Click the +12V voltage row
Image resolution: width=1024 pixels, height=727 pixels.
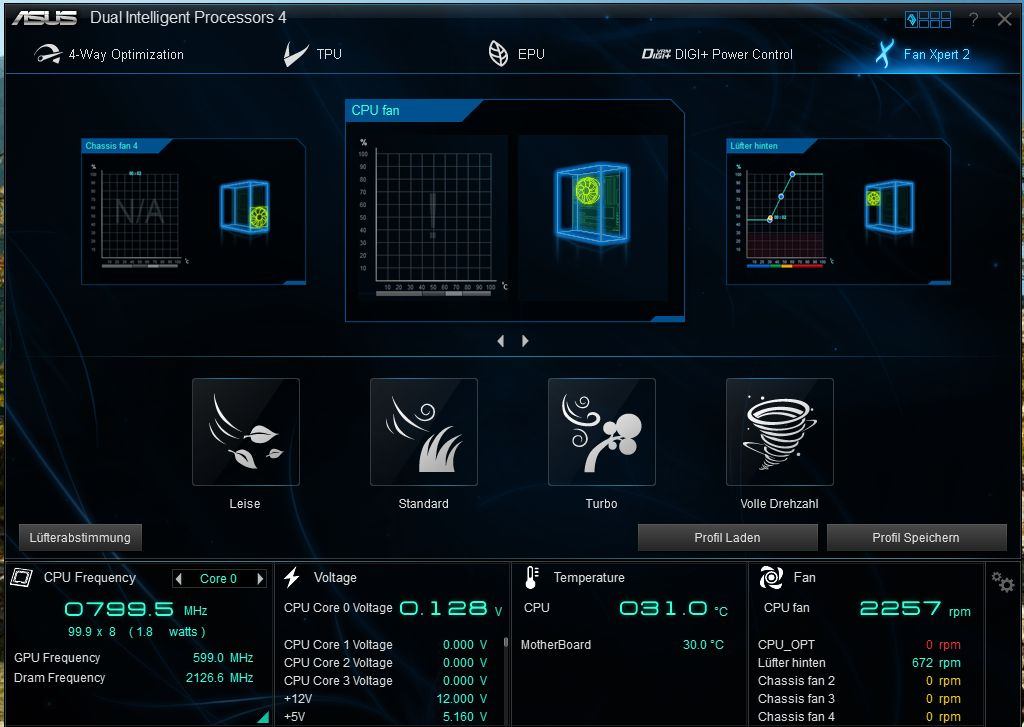point(386,699)
